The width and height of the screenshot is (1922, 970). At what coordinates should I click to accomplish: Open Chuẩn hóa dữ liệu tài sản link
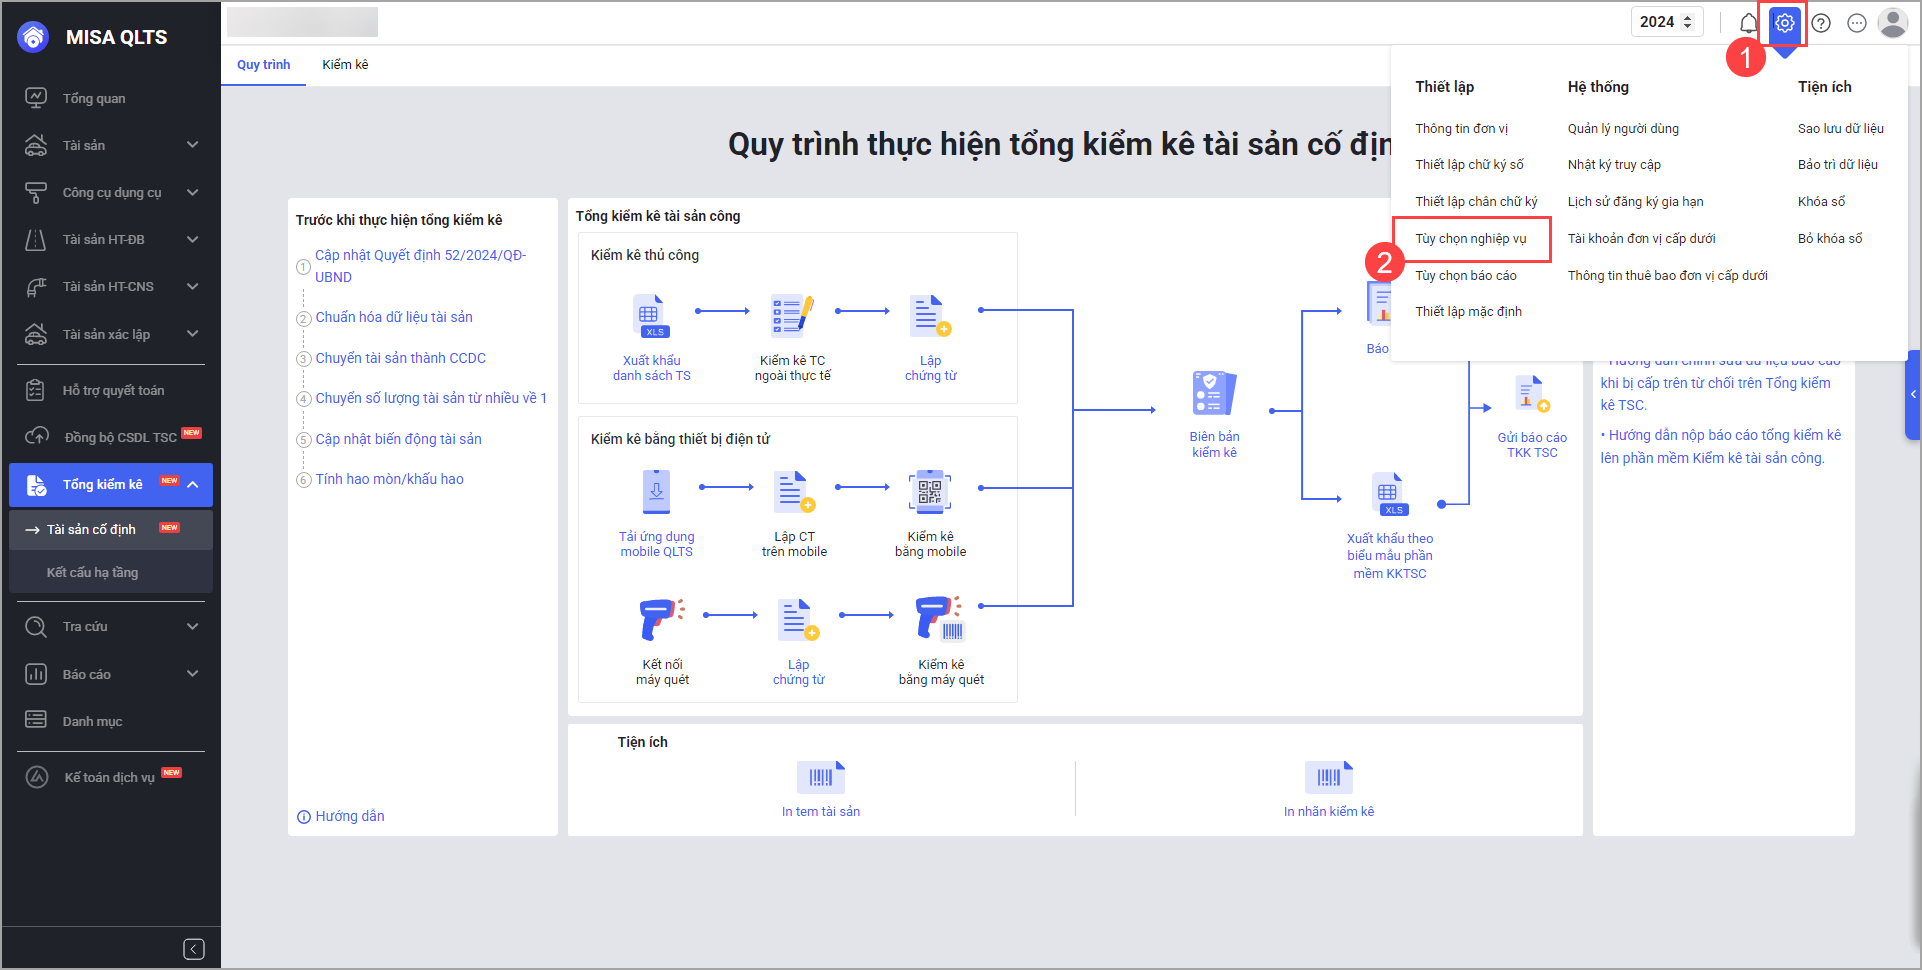coord(394,317)
